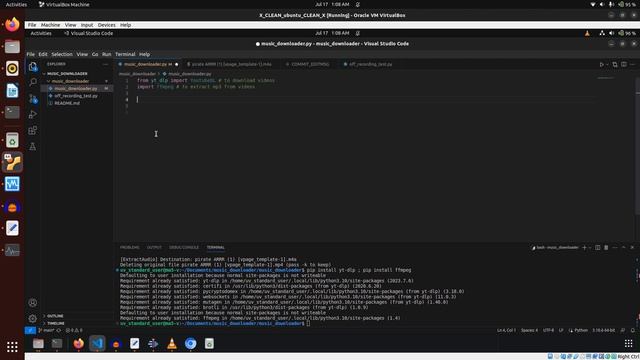
Task: Open terminal launch profile dropdown arrow
Action: click(590, 247)
